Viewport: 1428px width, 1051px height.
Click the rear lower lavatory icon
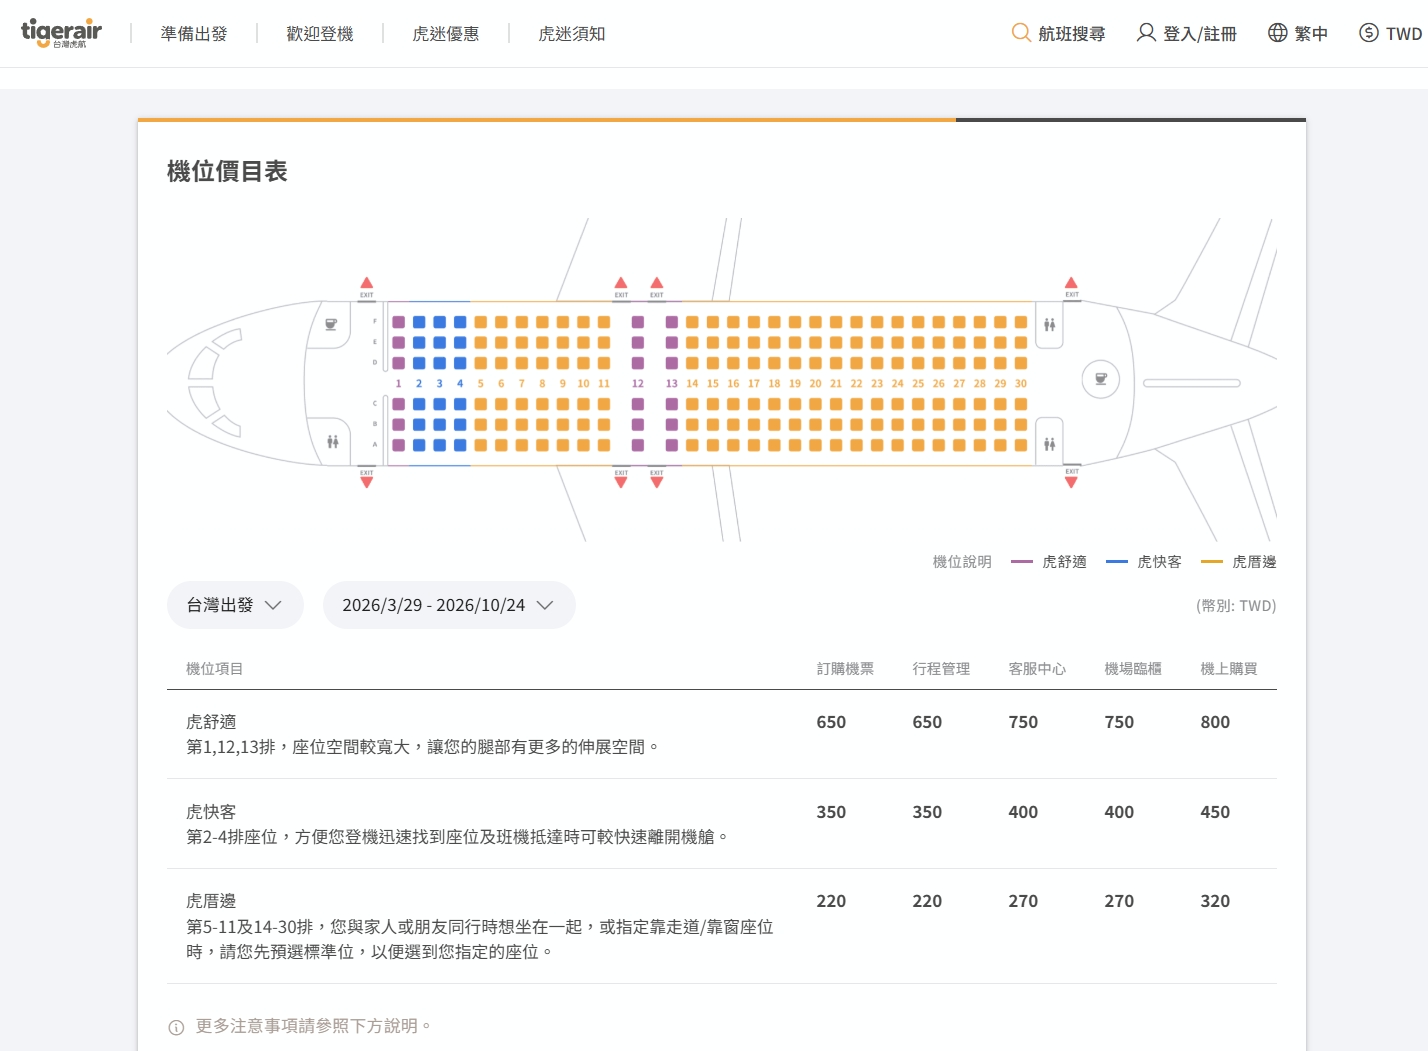(1049, 444)
